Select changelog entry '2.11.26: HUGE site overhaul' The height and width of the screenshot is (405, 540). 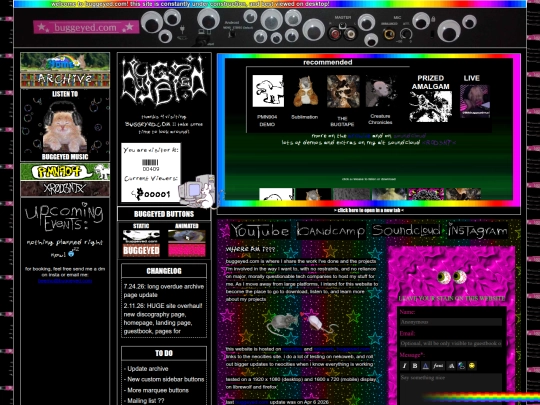click(164, 319)
